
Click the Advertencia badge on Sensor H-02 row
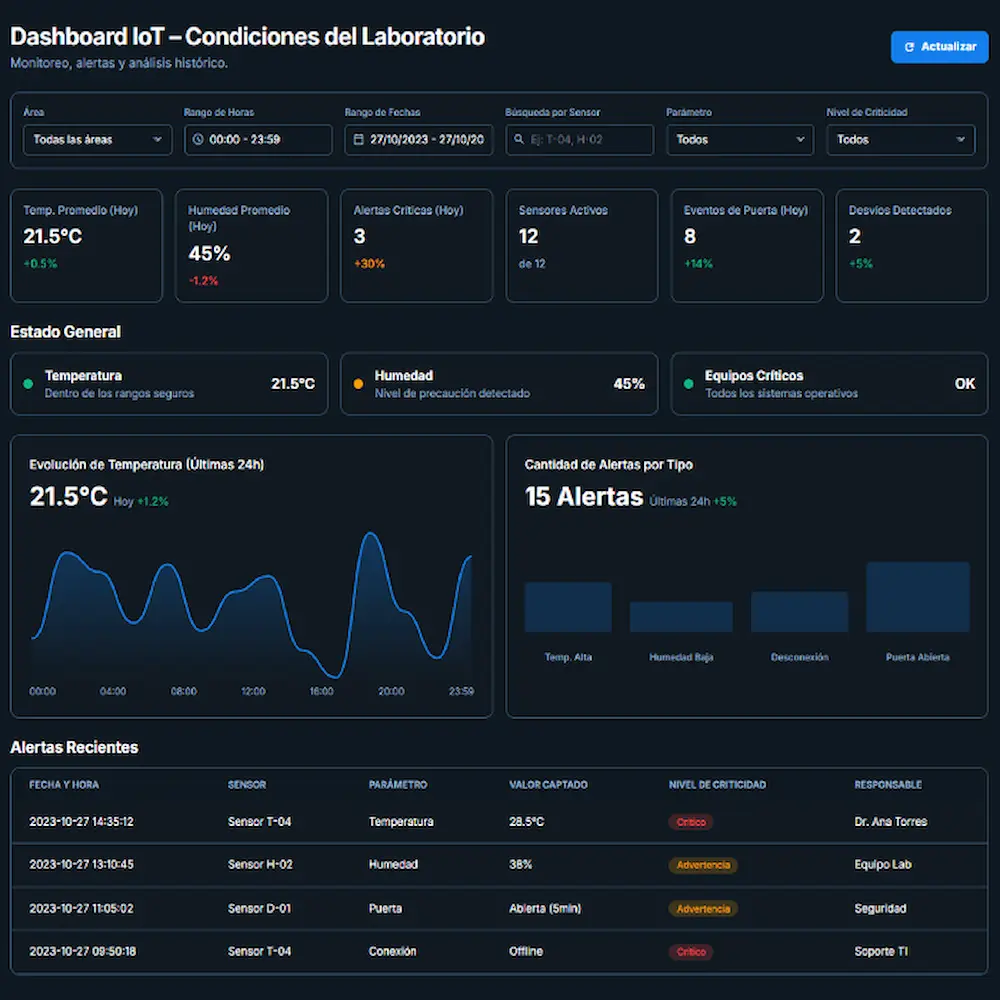point(703,864)
